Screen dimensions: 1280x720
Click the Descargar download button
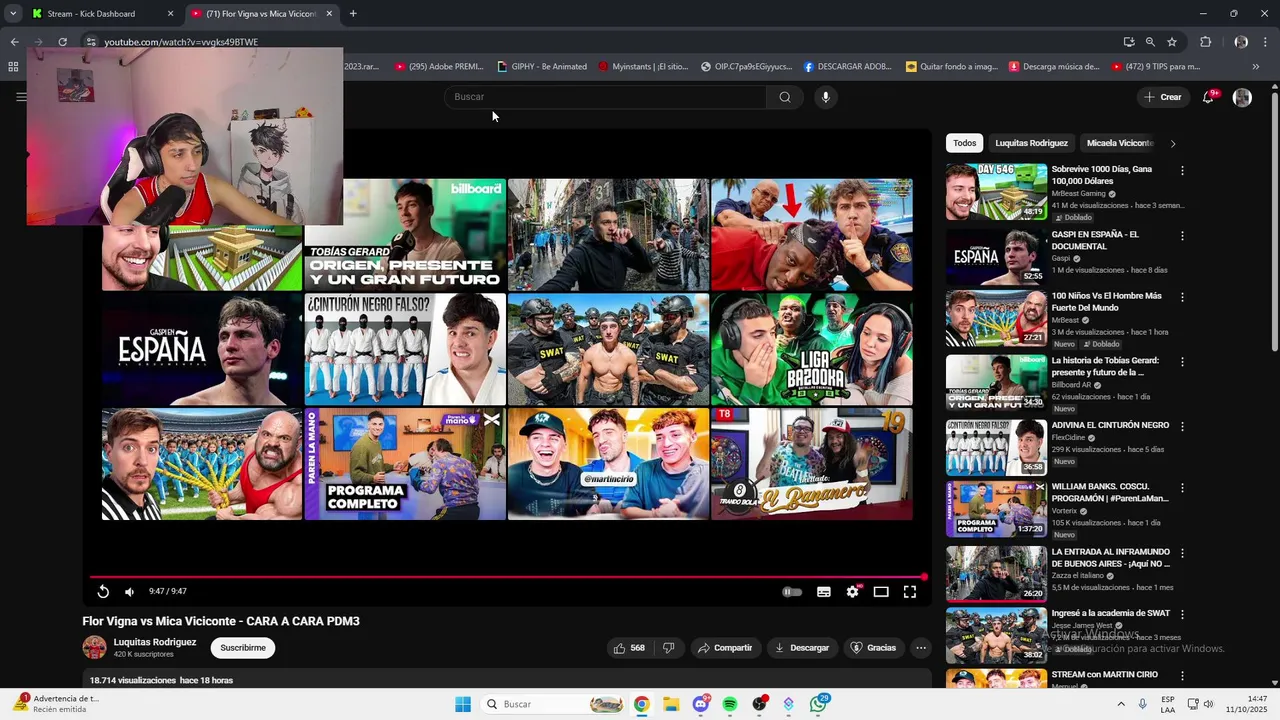pyautogui.click(x=802, y=647)
